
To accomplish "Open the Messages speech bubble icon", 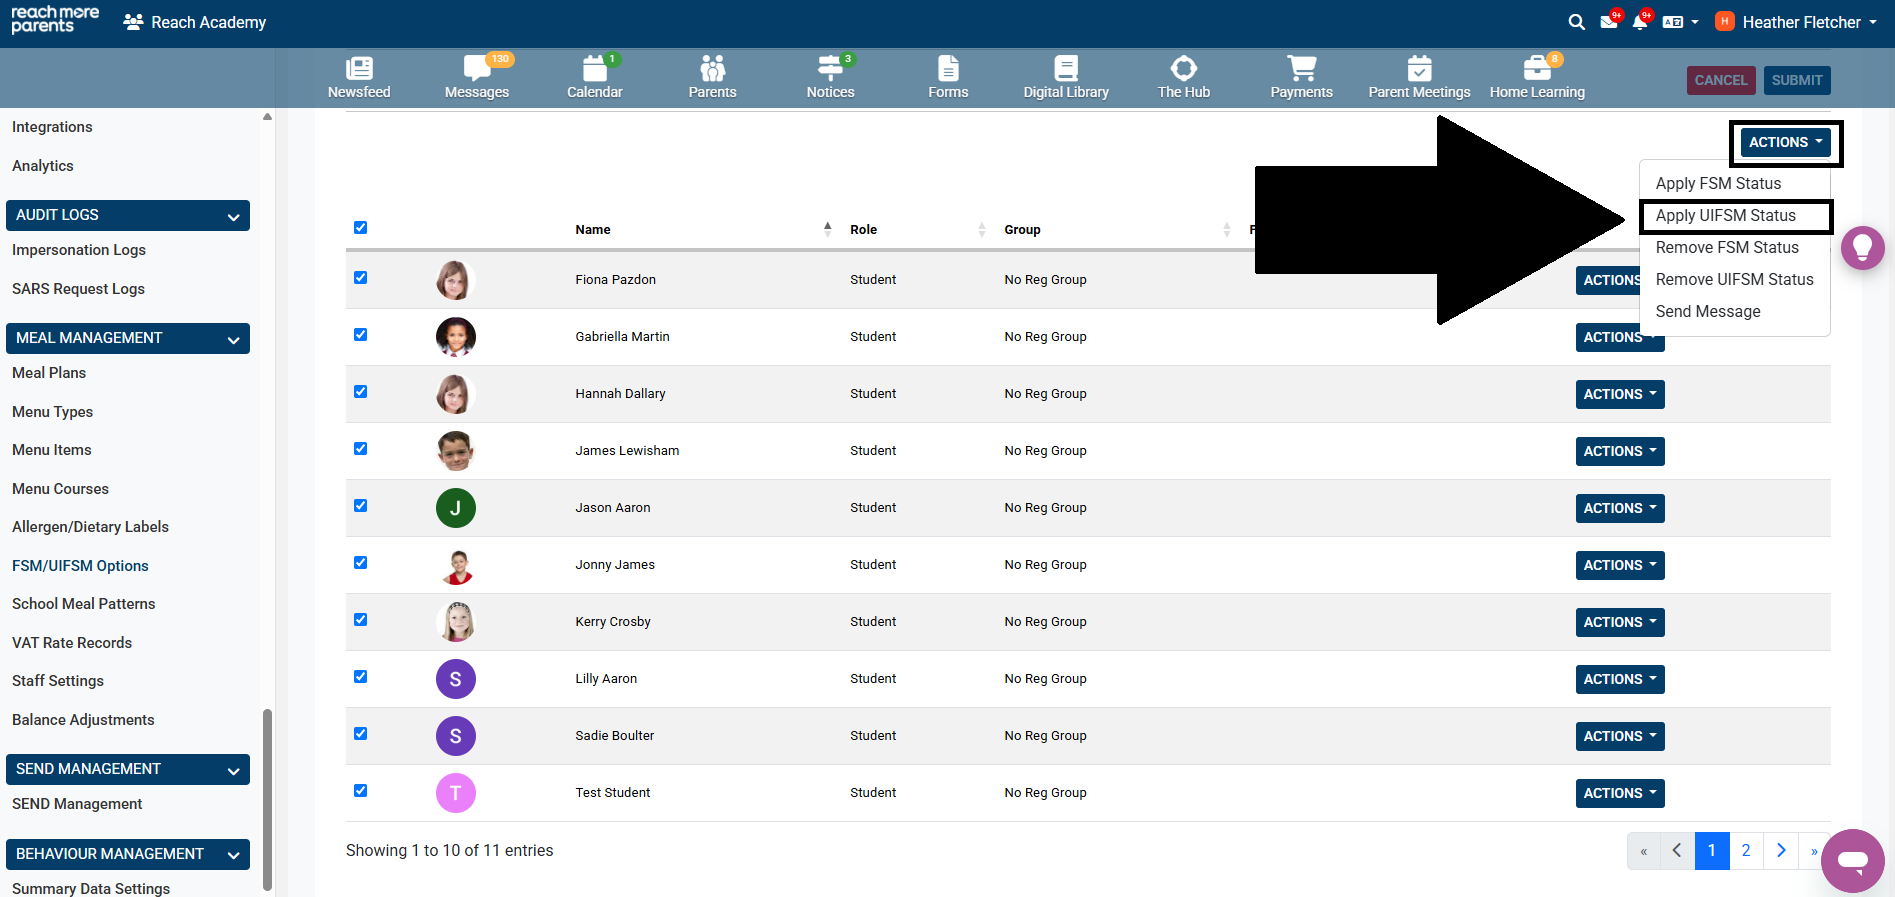I will pos(476,69).
